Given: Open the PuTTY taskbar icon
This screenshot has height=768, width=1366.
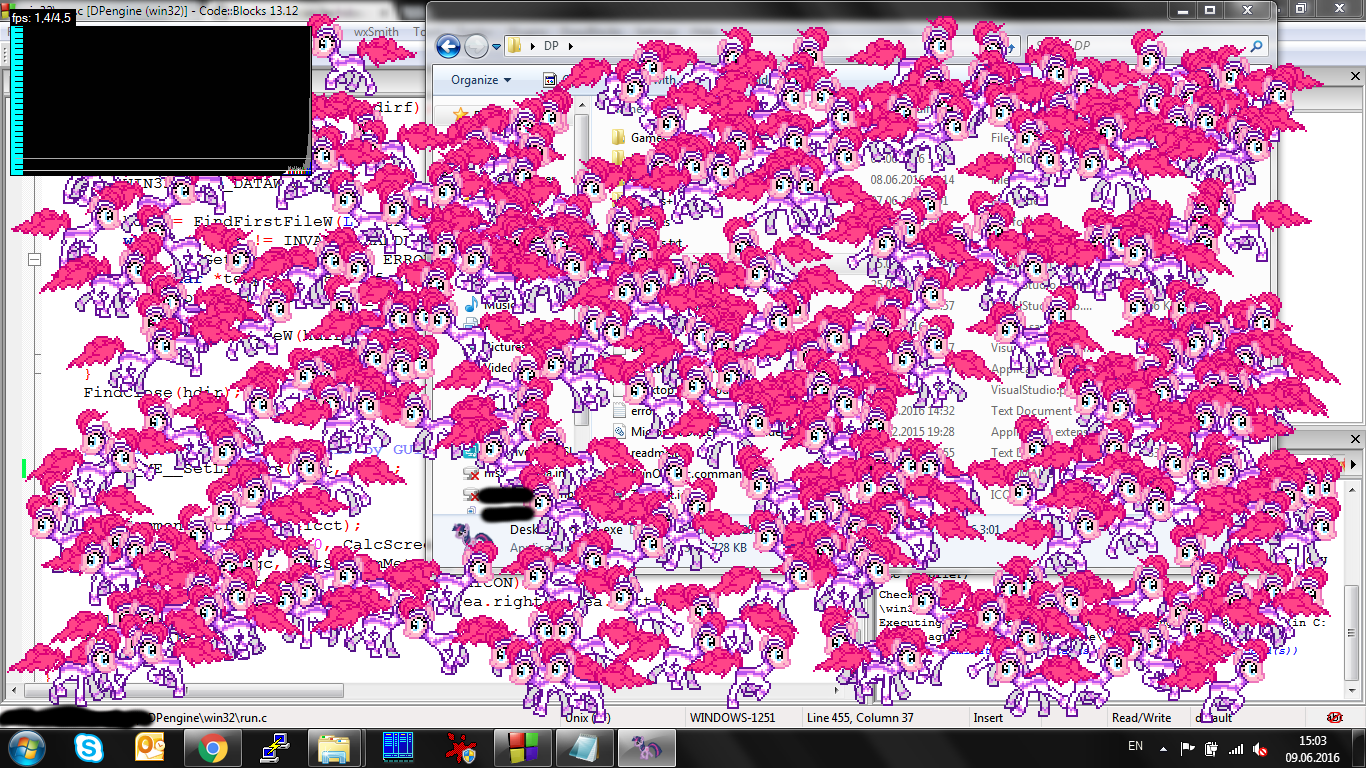Looking at the screenshot, I should [273, 748].
